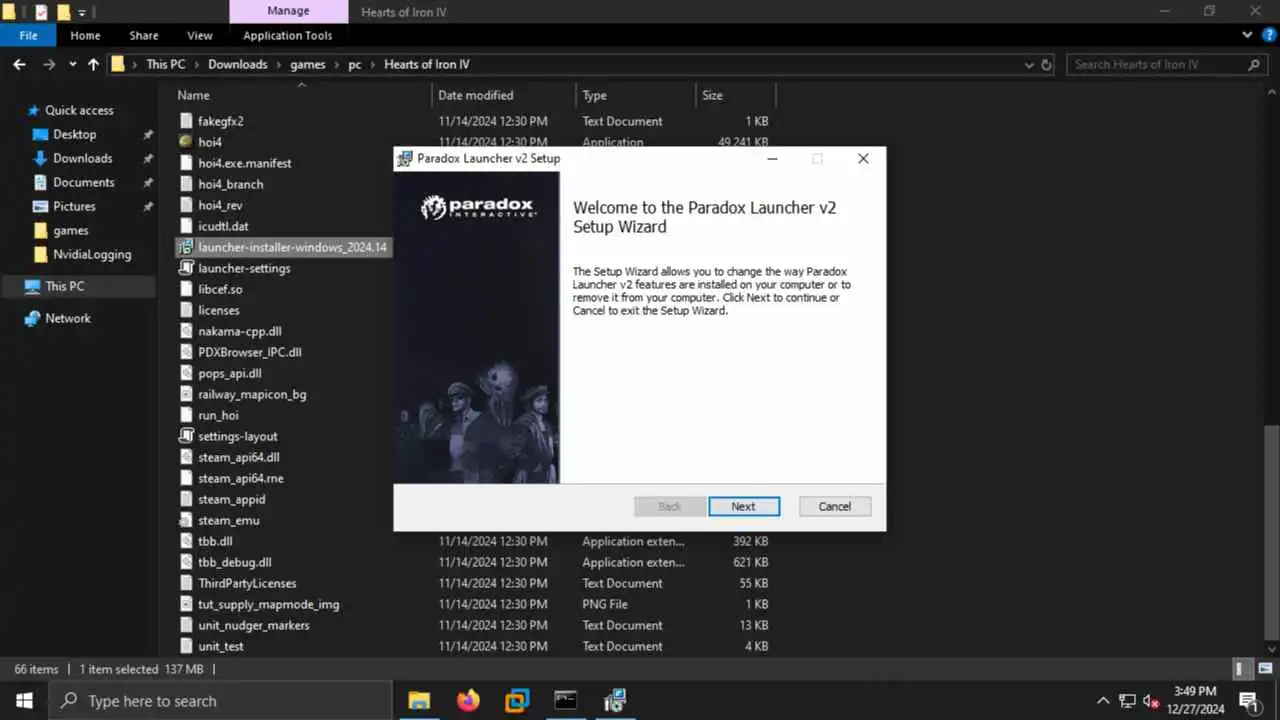The height and width of the screenshot is (720, 1280).
Task: Click Cancel in the Setup Wizard
Action: pos(835,506)
